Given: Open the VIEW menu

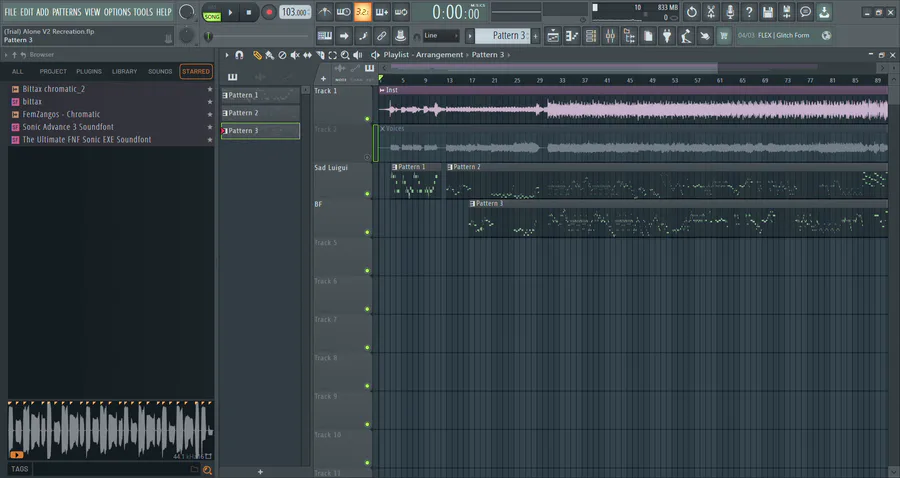Looking at the screenshot, I should pyautogui.click(x=92, y=12).
